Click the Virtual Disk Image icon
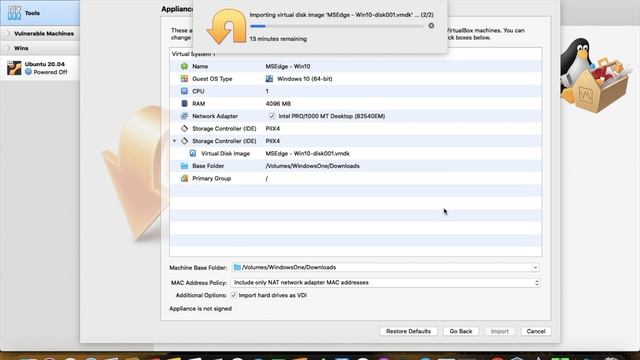The height and width of the screenshot is (360, 640). coord(193,153)
